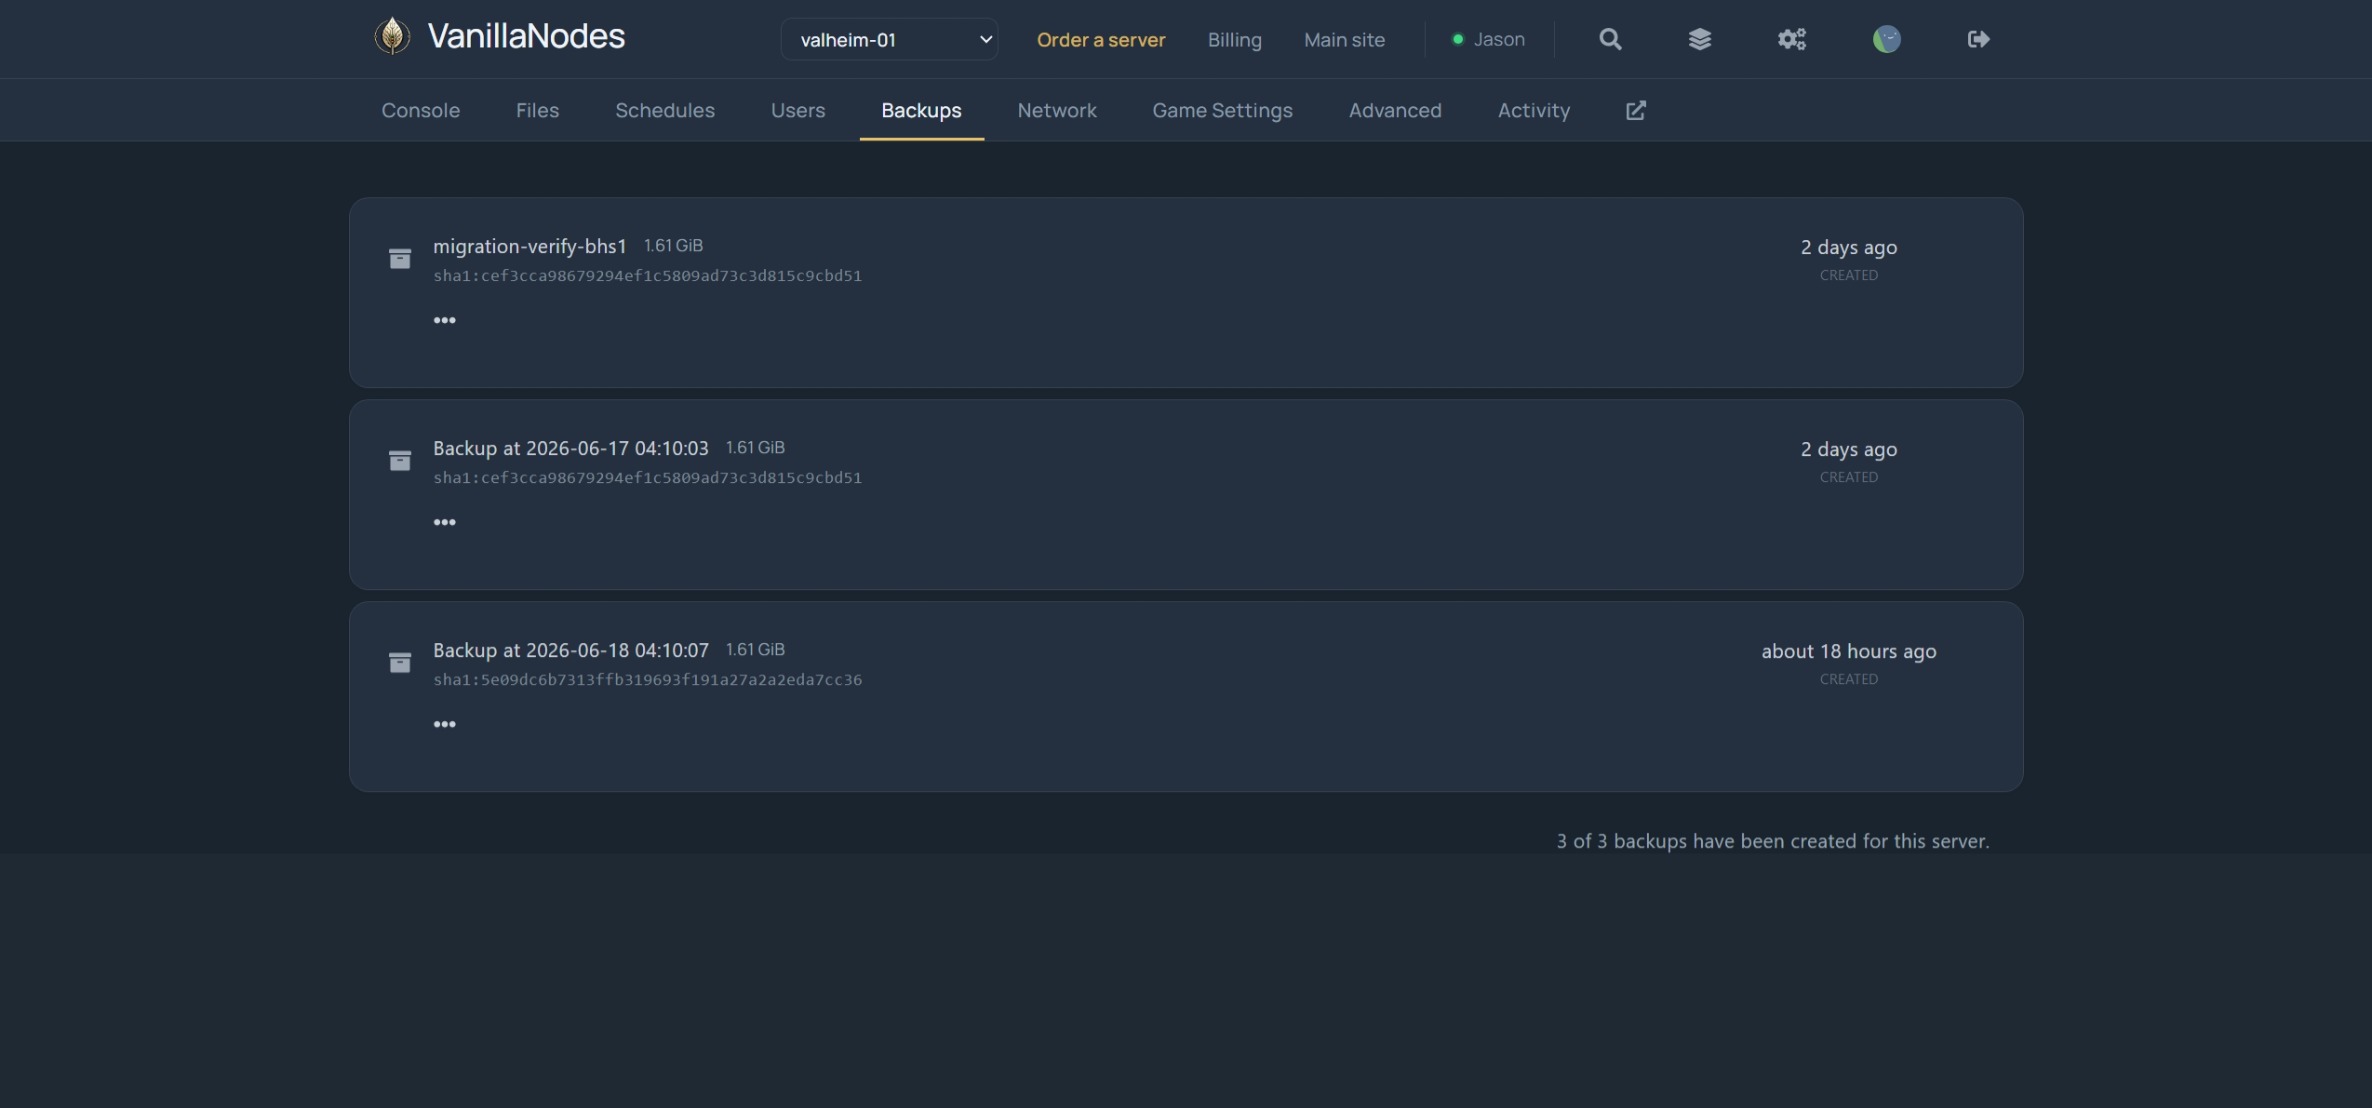Open the Billing link
Screen dimensions: 2372x1108
pos(1235,39)
